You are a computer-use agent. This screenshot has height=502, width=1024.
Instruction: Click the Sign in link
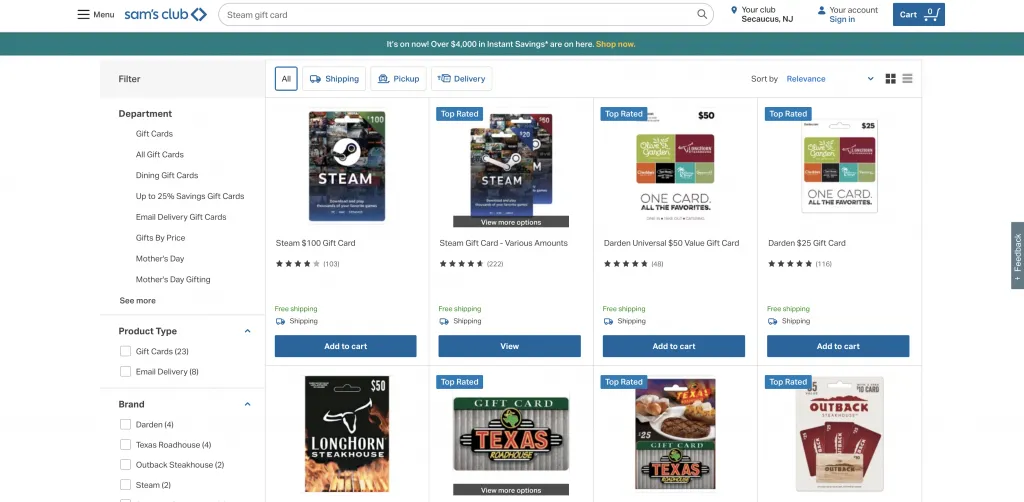pos(842,20)
